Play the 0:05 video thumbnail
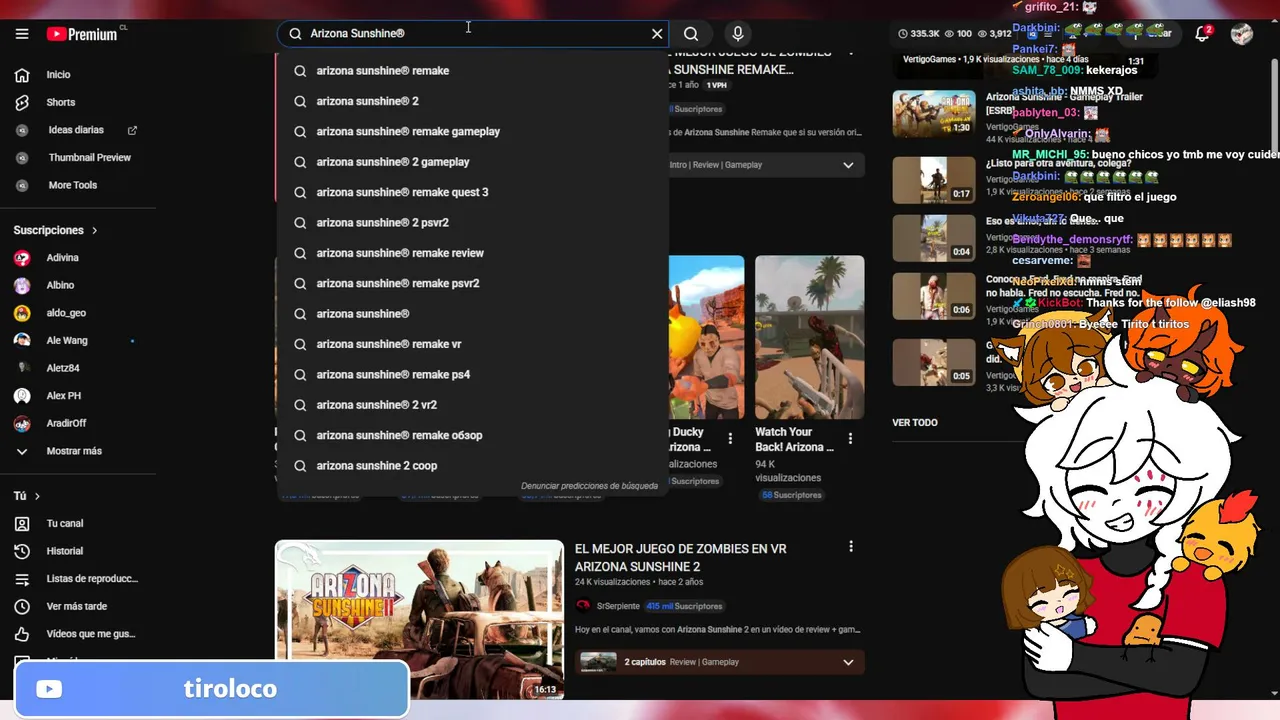 tap(934, 362)
